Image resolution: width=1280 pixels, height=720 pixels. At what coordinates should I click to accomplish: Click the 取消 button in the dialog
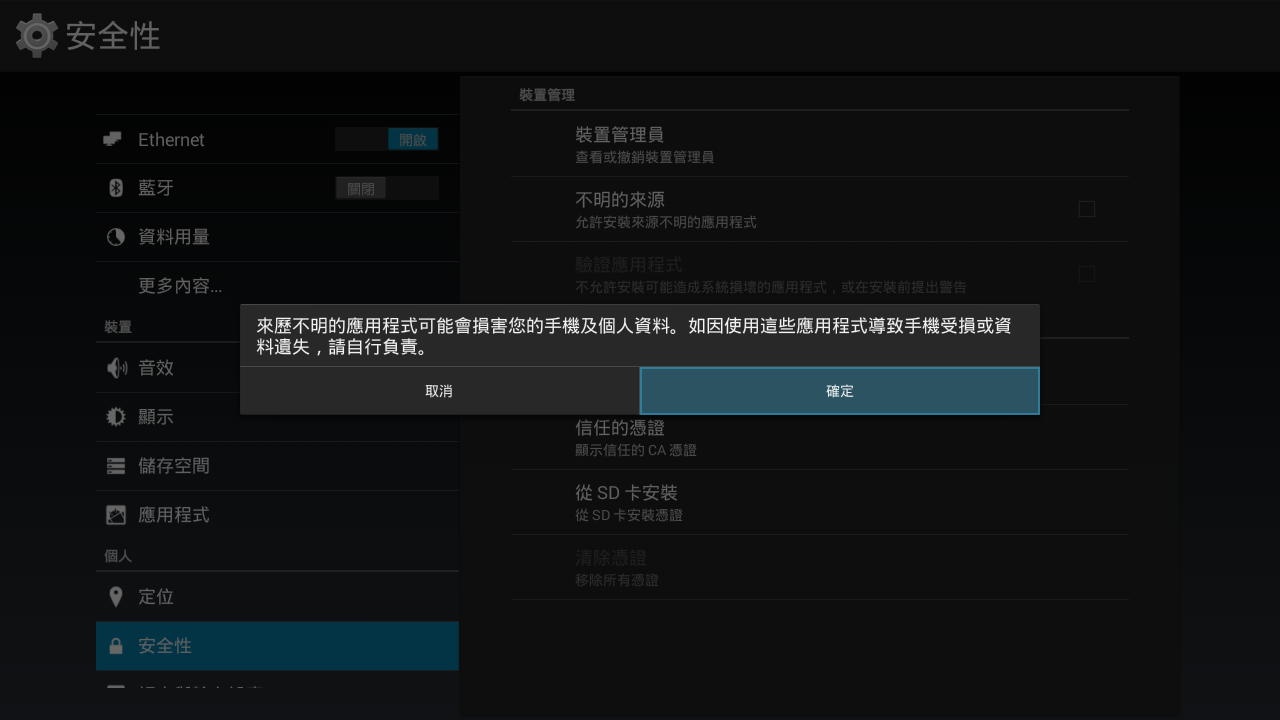click(x=439, y=391)
